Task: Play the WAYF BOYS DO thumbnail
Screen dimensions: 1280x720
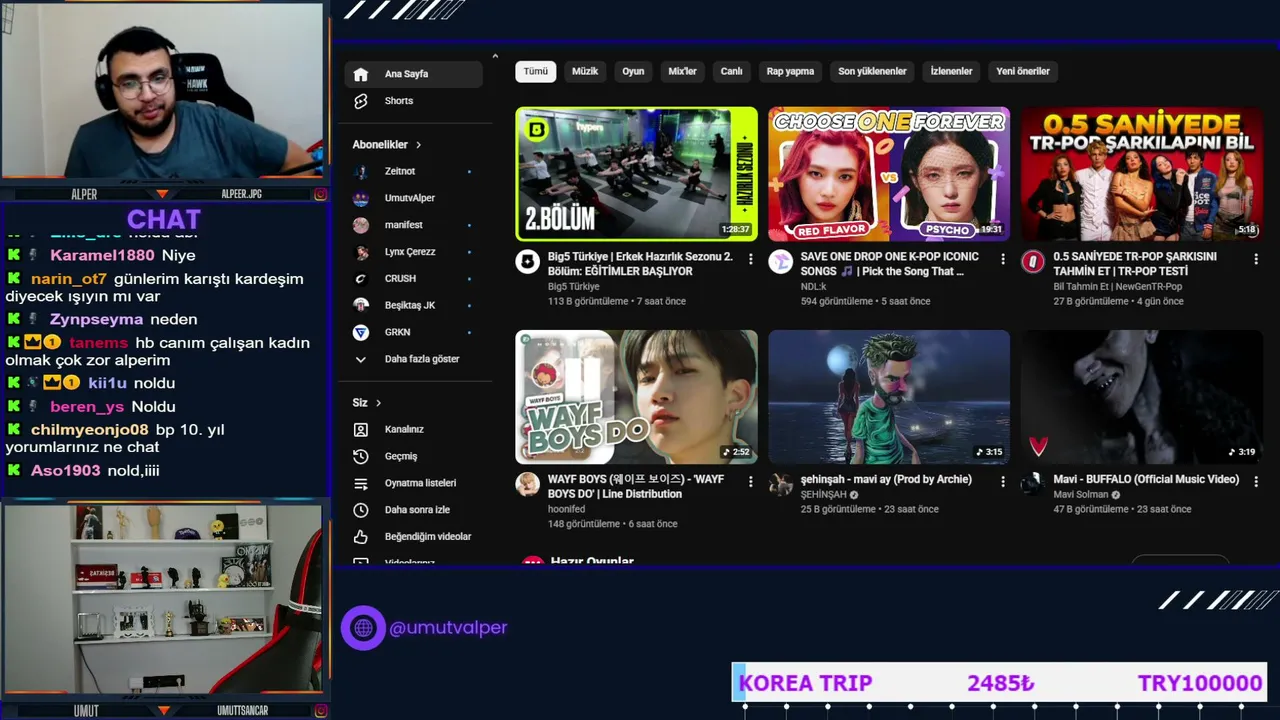Action: [636, 397]
